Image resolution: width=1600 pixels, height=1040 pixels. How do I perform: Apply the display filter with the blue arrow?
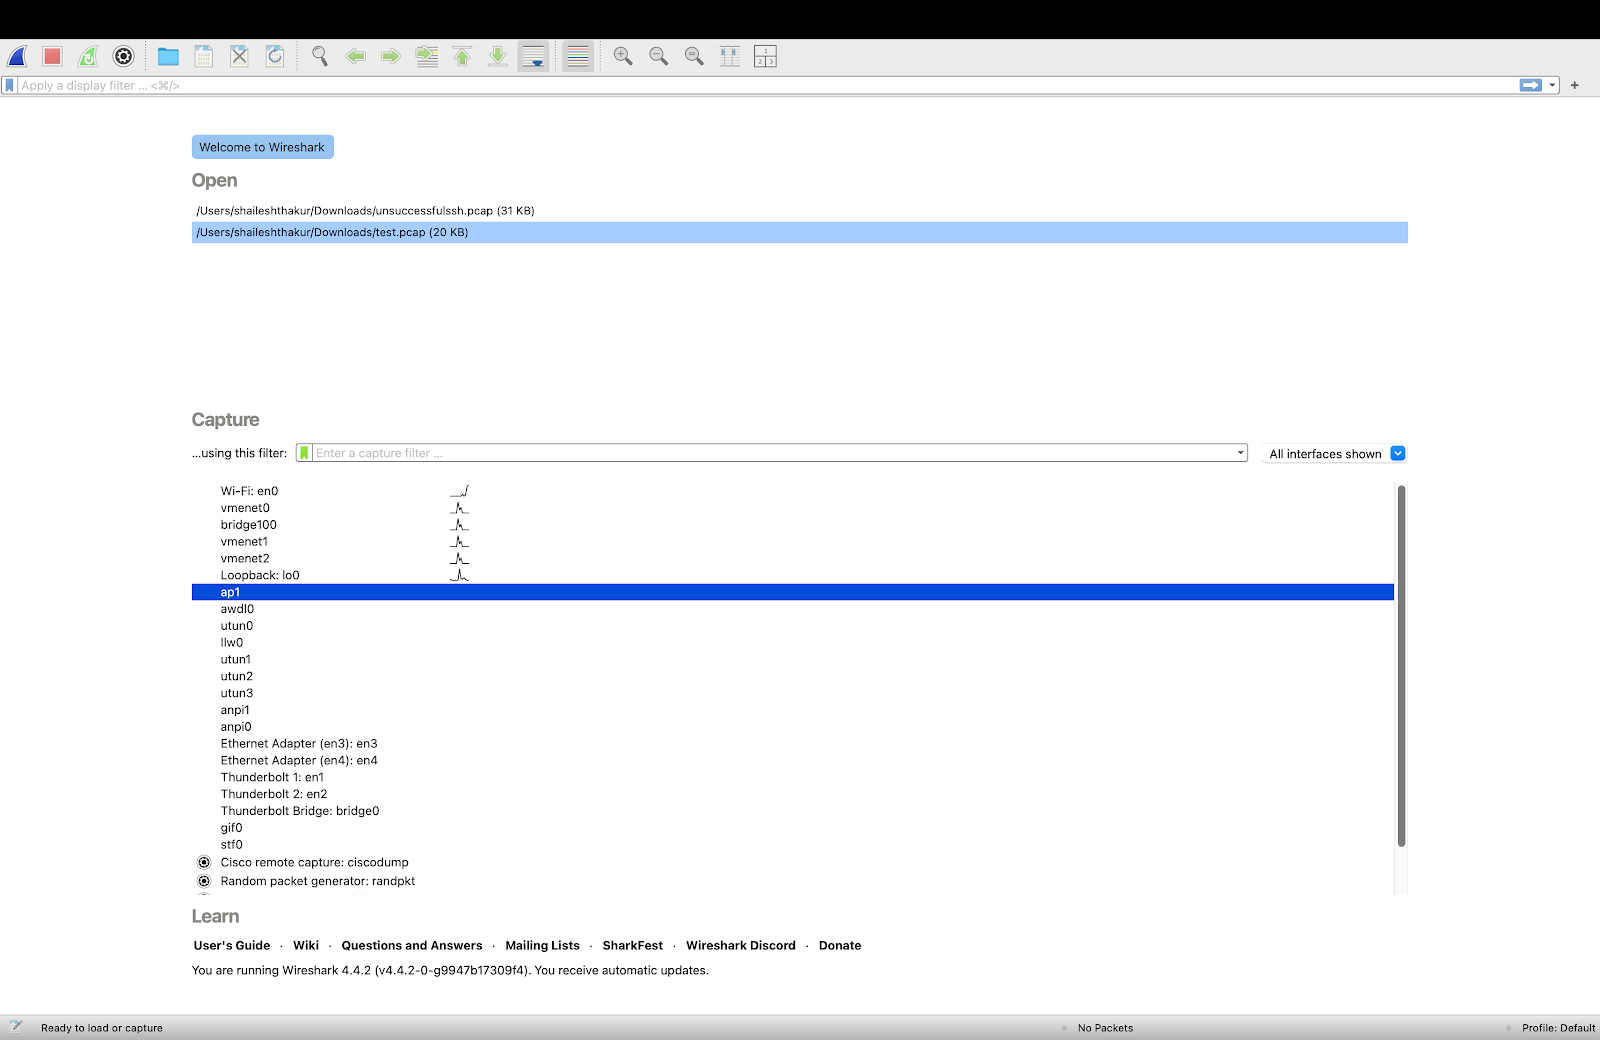[1531, 86]
